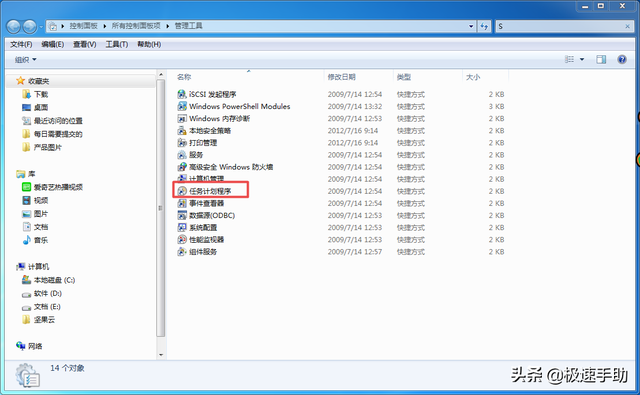
Task: Click navigation pane scroll down arrow
Action: 161,355
